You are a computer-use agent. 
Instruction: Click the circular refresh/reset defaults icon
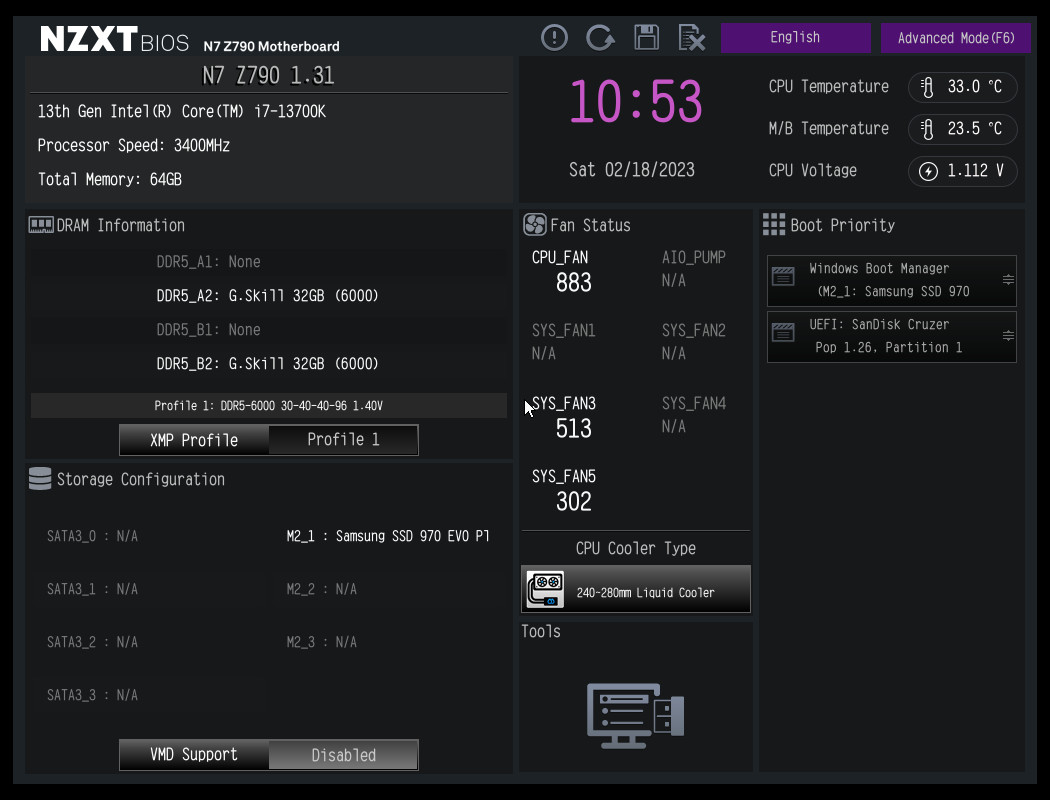coord(600,38)
